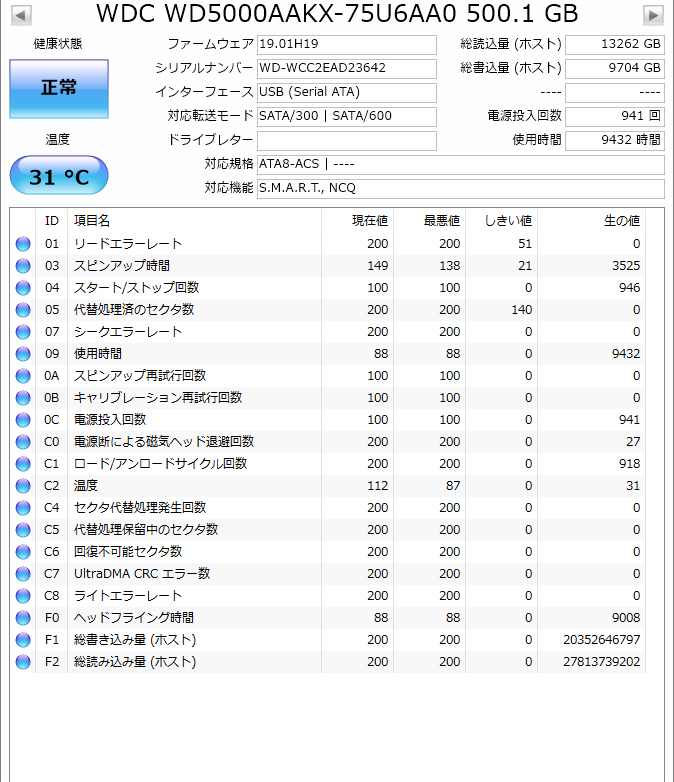Image resolution: width=674 pixels, height=782 pixels.
Task: Select the 電源断による磁気ヘッド退避回数 attribute name
Action: click(x=164, y=442)
